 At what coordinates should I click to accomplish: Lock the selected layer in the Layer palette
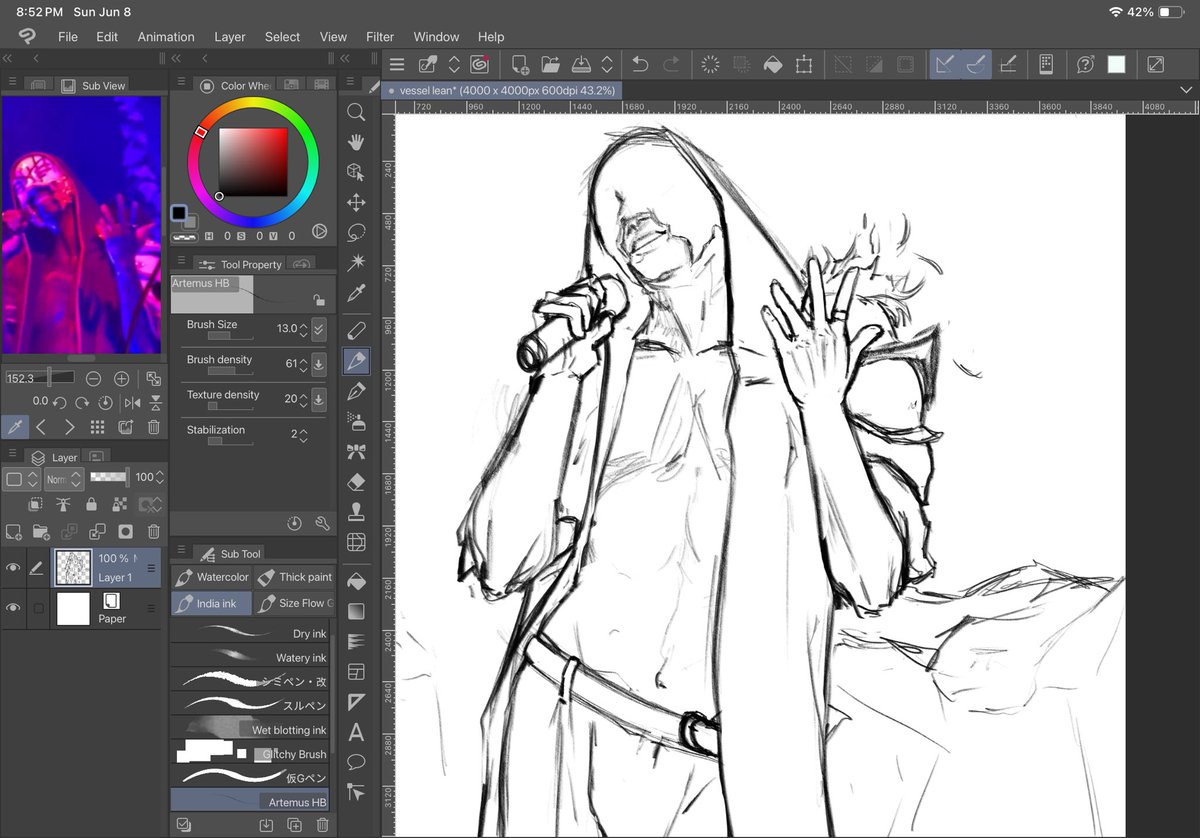coord(91,504)
